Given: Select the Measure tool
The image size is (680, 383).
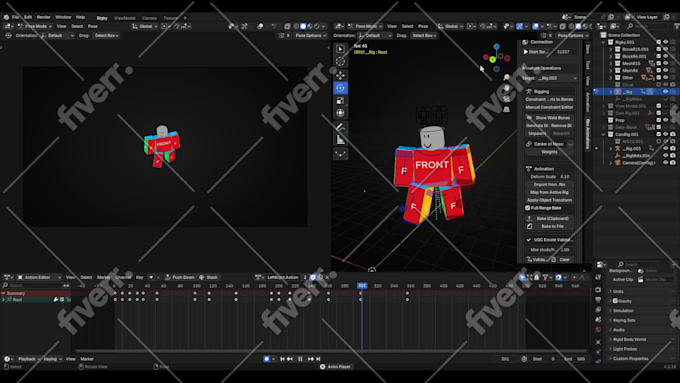Looking at the screenshot, I should coord(340,140).
